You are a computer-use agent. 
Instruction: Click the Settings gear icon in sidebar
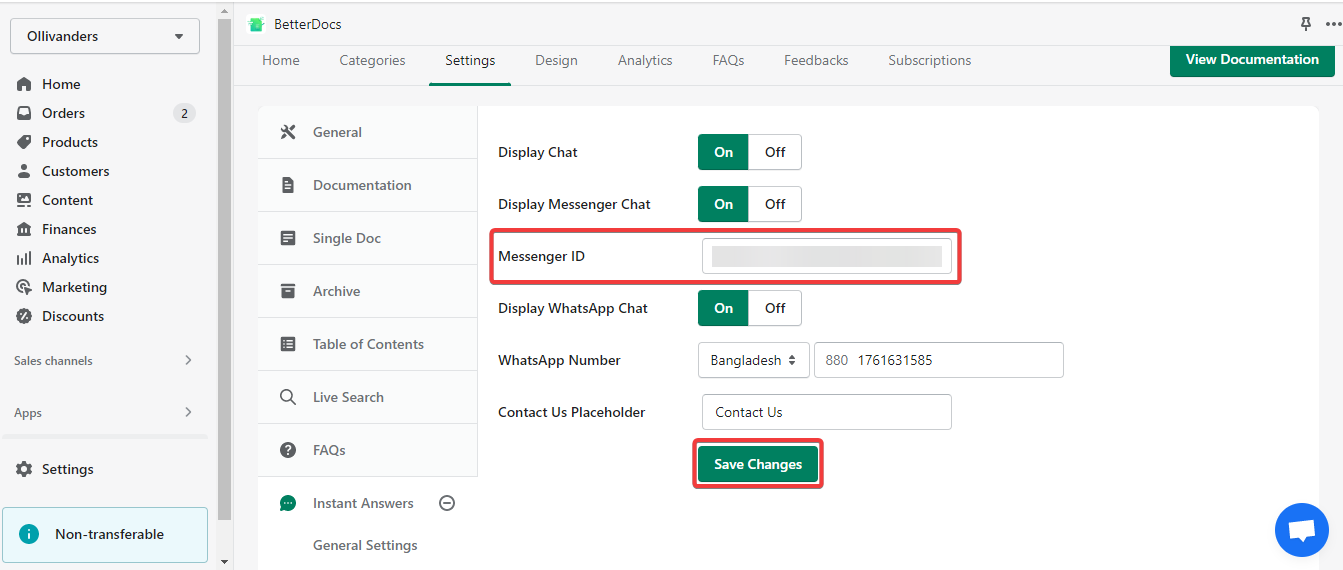(x=24, y=469)
